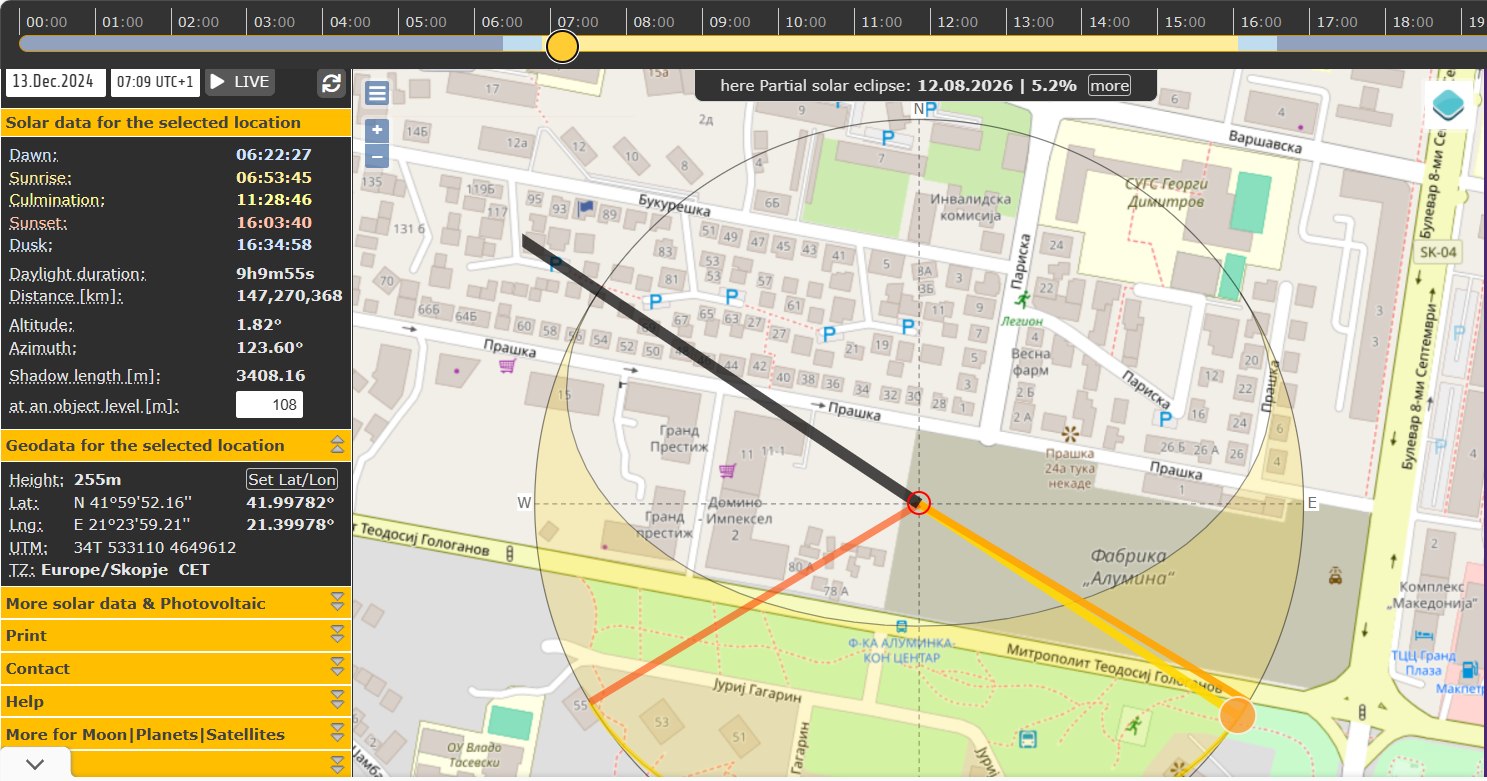This screenshot has width=1487, height=781.
Task: Click the parking icon next to 26 Б
Action: point(1164,418)
